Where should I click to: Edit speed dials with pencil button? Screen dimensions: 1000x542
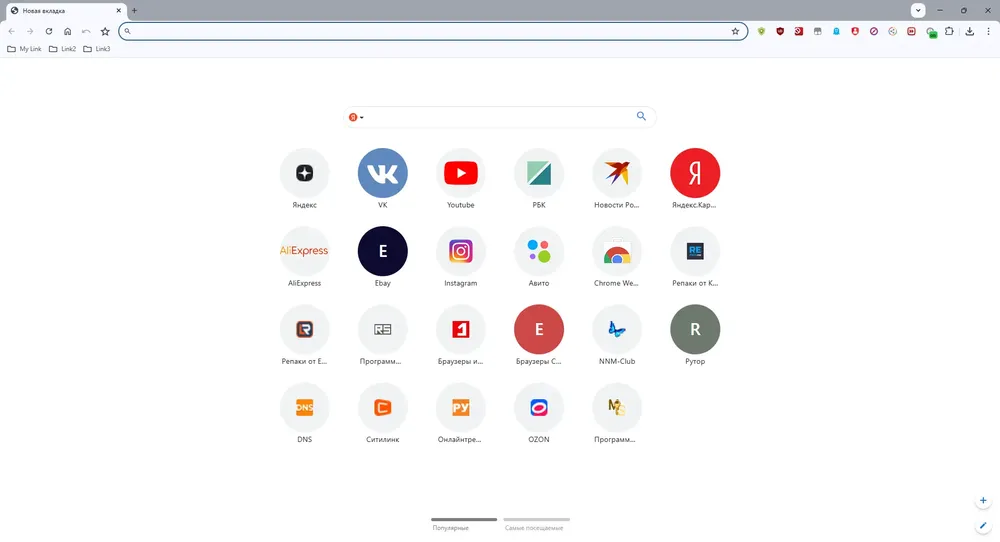pyautogui.click(x=983, y=526)
